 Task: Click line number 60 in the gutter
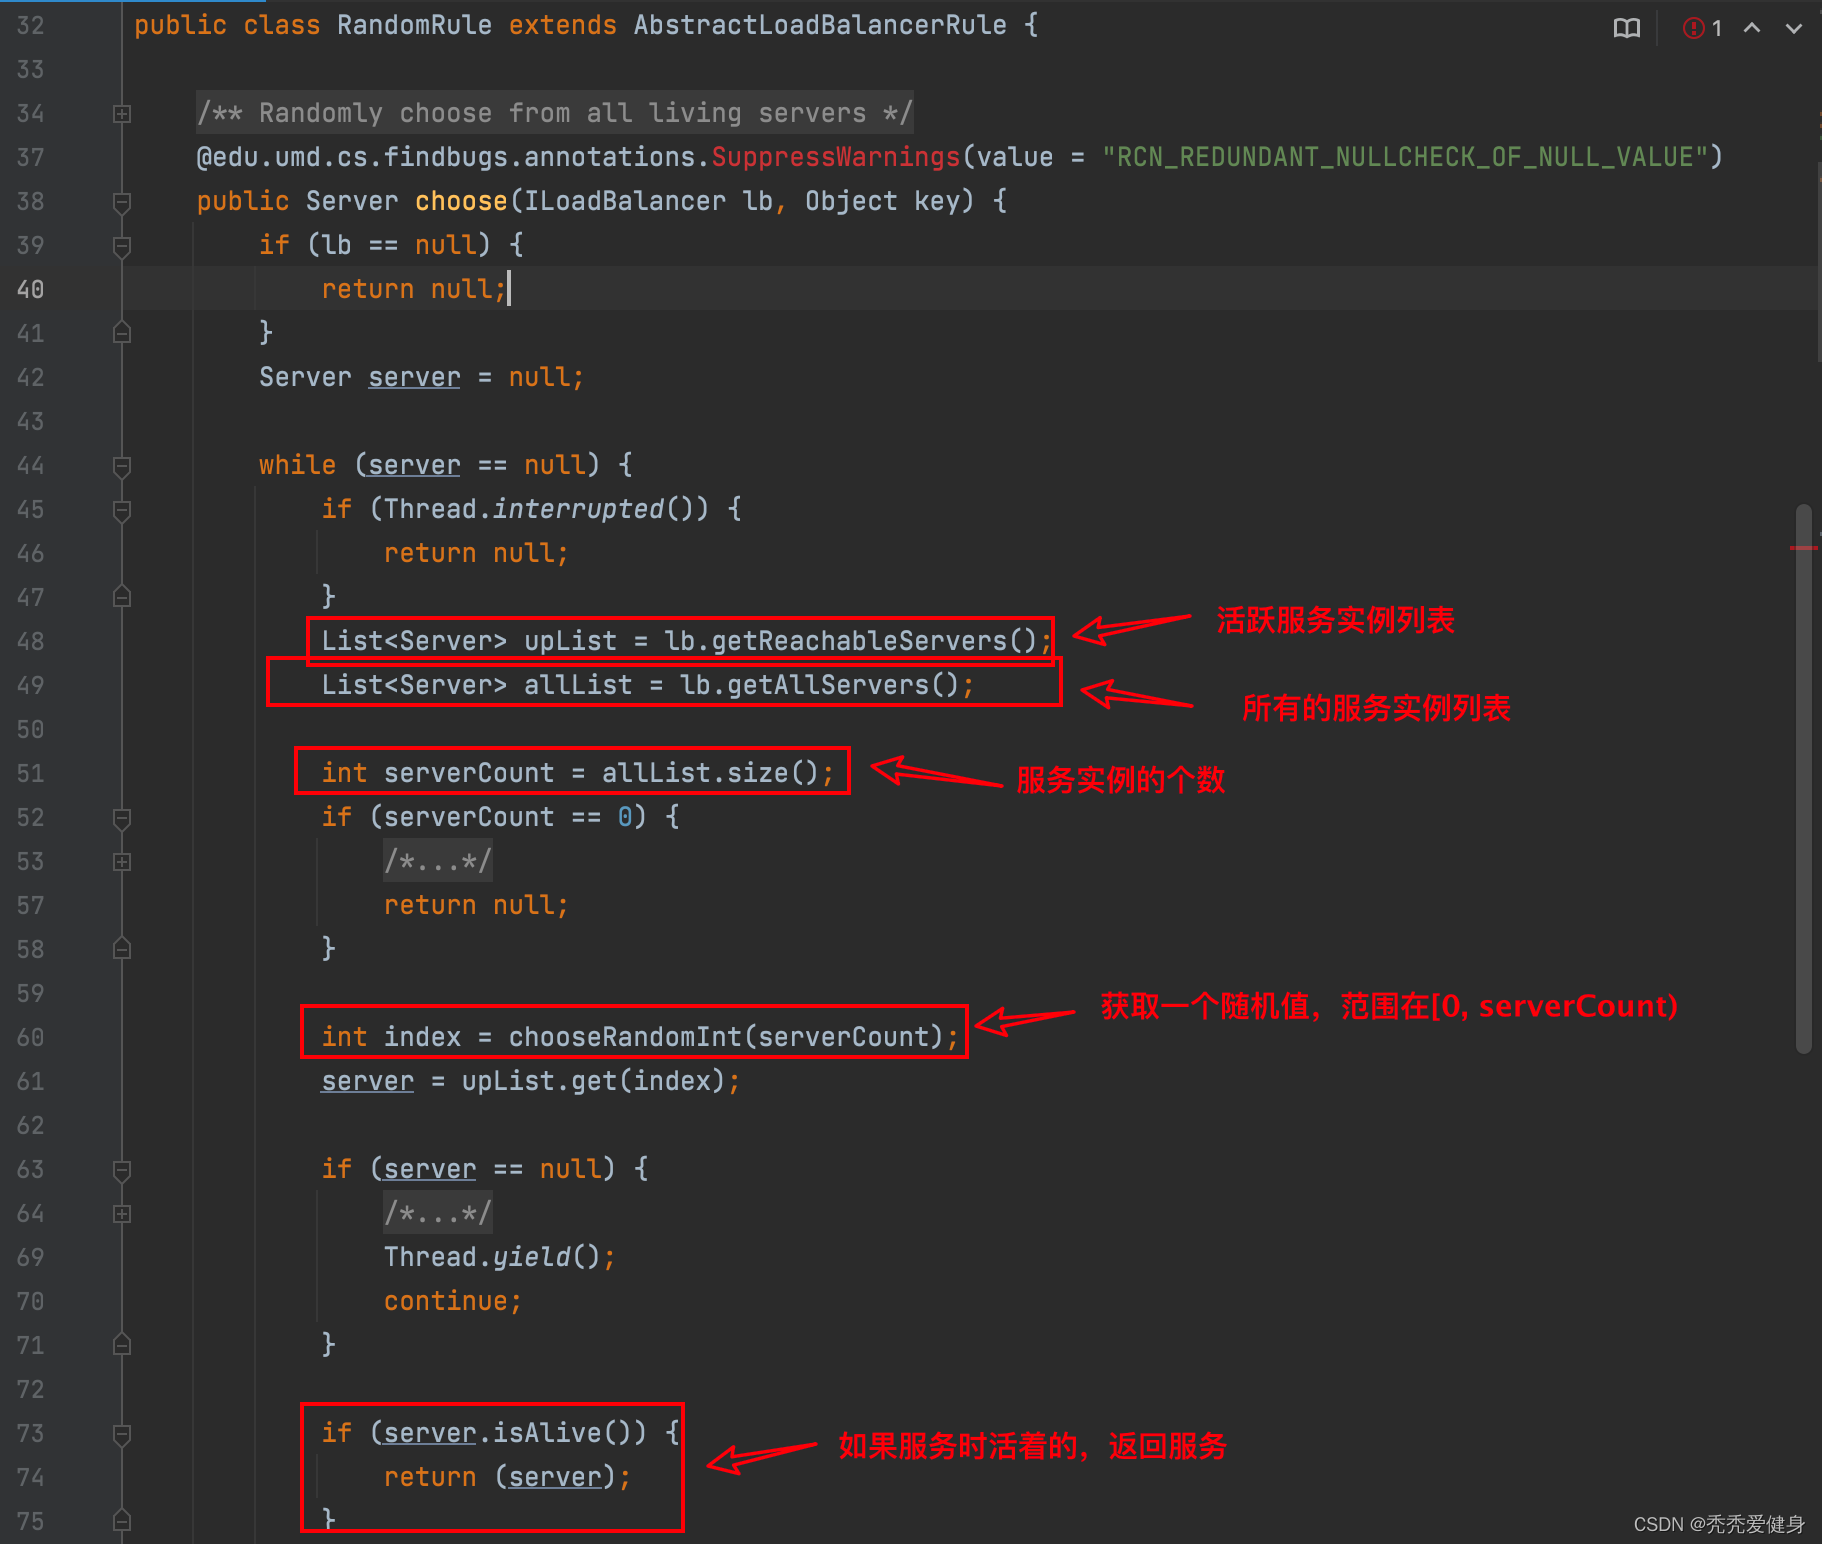[x=31, y=1037]
